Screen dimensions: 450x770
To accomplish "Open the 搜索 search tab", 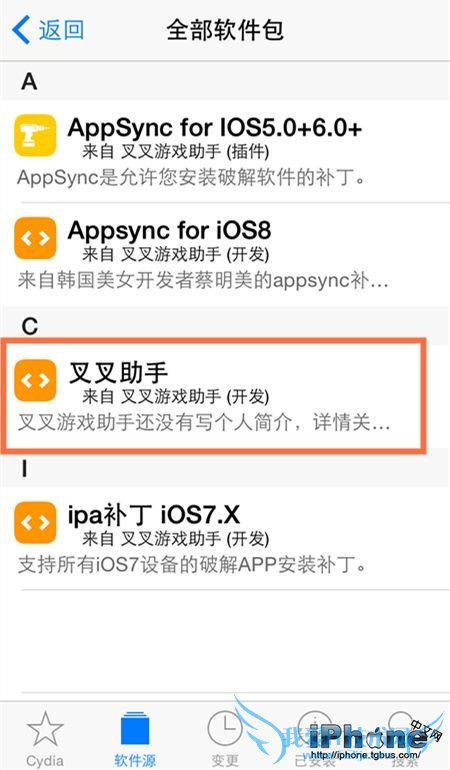I will [x=405, y=738].
